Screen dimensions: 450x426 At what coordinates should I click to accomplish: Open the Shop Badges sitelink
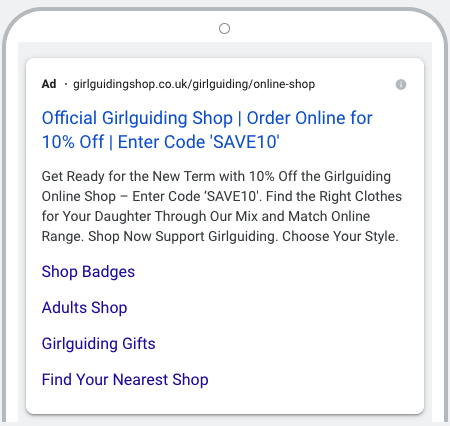88,272
